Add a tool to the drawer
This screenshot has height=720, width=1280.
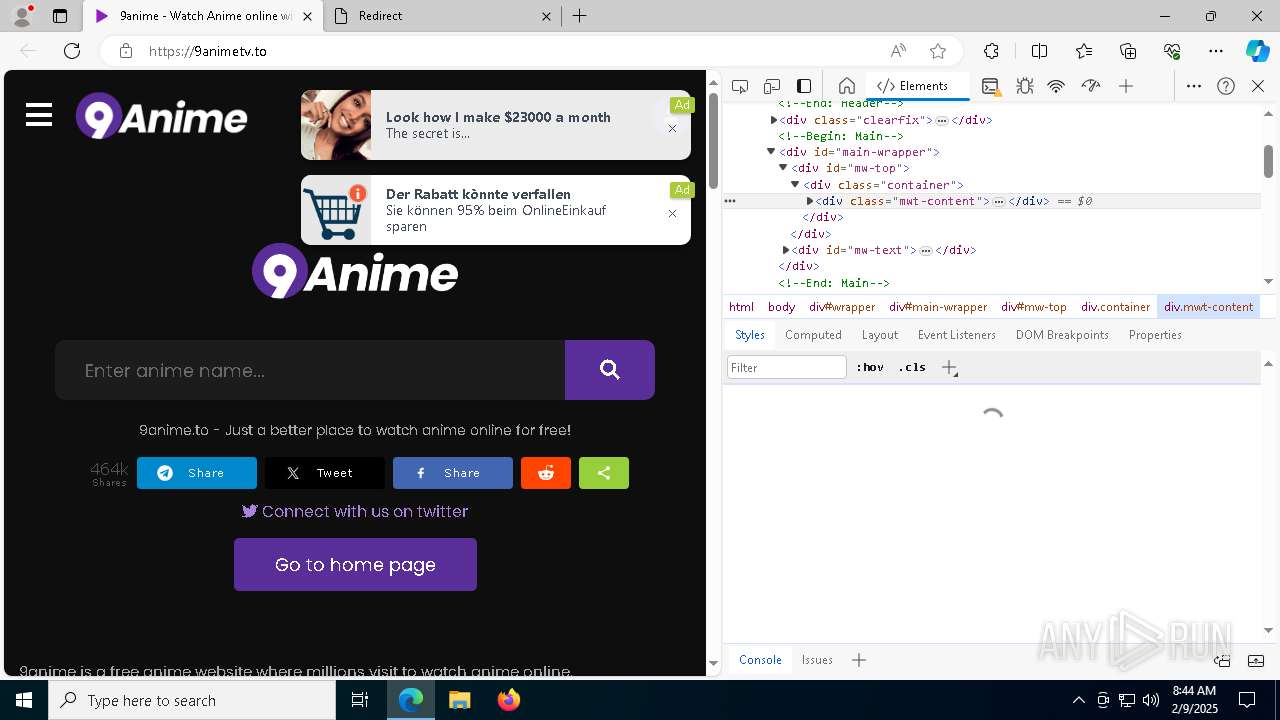click(859, 660)
